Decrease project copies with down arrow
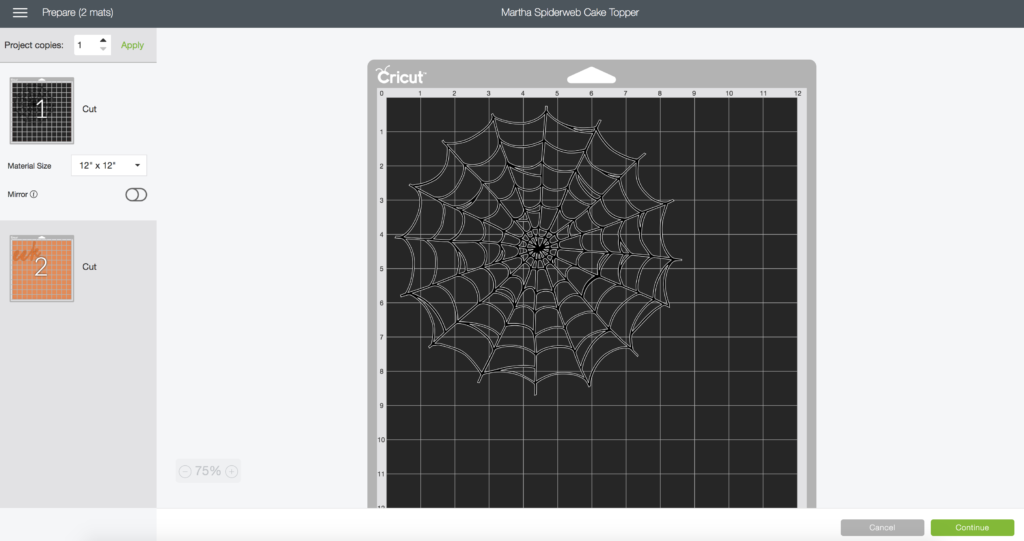 pyautogui.click(x=103, y=49)
